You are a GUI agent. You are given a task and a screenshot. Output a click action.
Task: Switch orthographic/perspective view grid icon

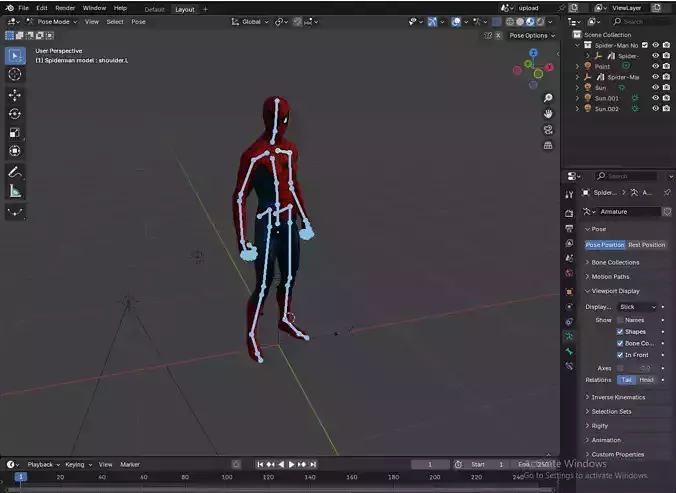click(548, 146)
